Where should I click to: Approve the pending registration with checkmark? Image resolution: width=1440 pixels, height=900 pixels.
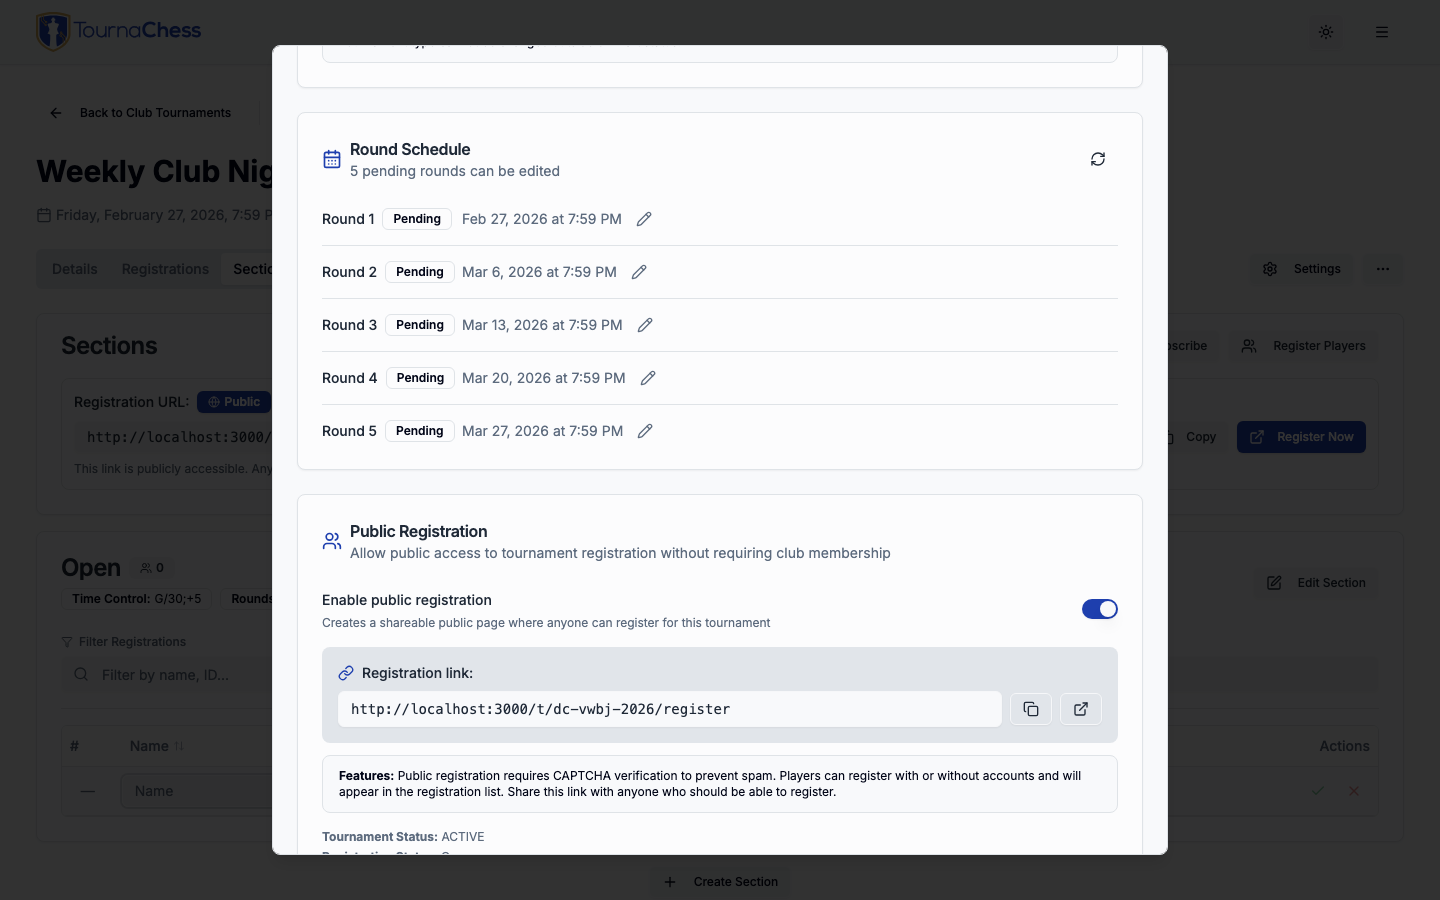(1318, 791)
